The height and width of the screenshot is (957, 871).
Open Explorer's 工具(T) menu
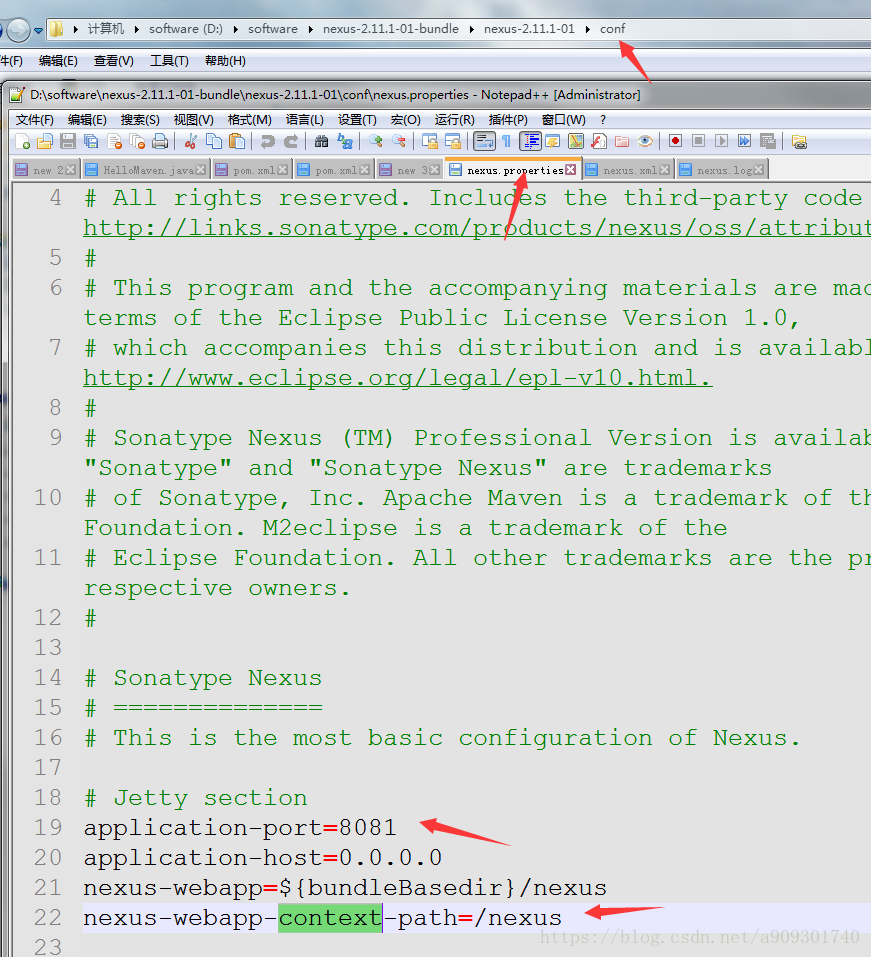[x=169, y=61]
